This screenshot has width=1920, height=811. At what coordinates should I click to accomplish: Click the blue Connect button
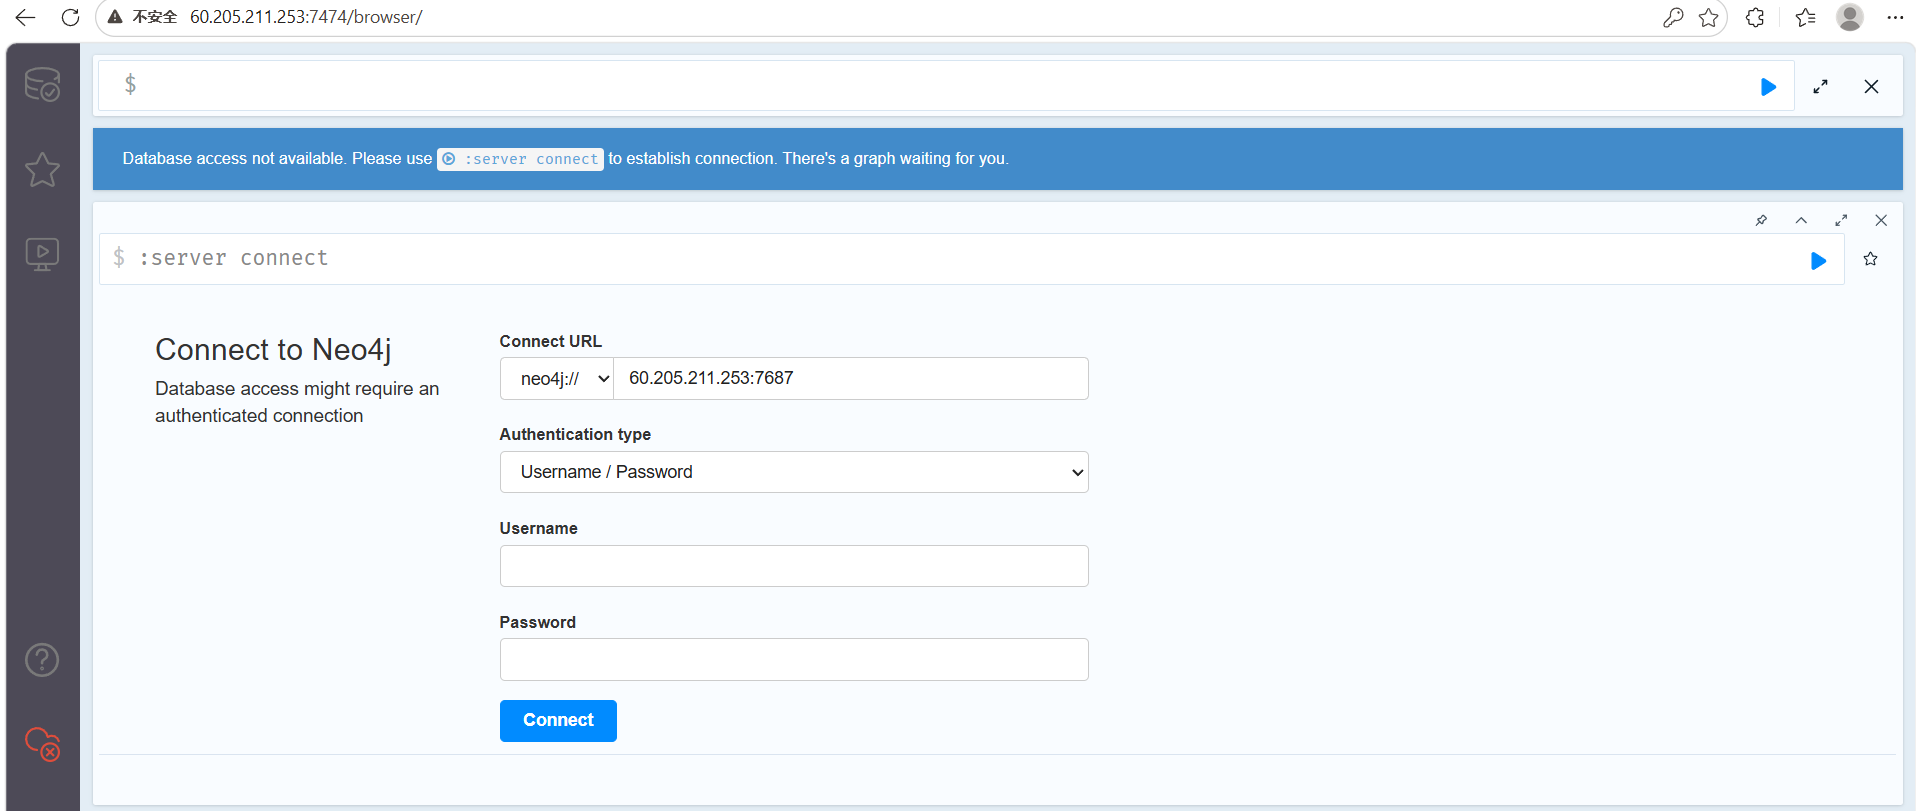[558, 721]
